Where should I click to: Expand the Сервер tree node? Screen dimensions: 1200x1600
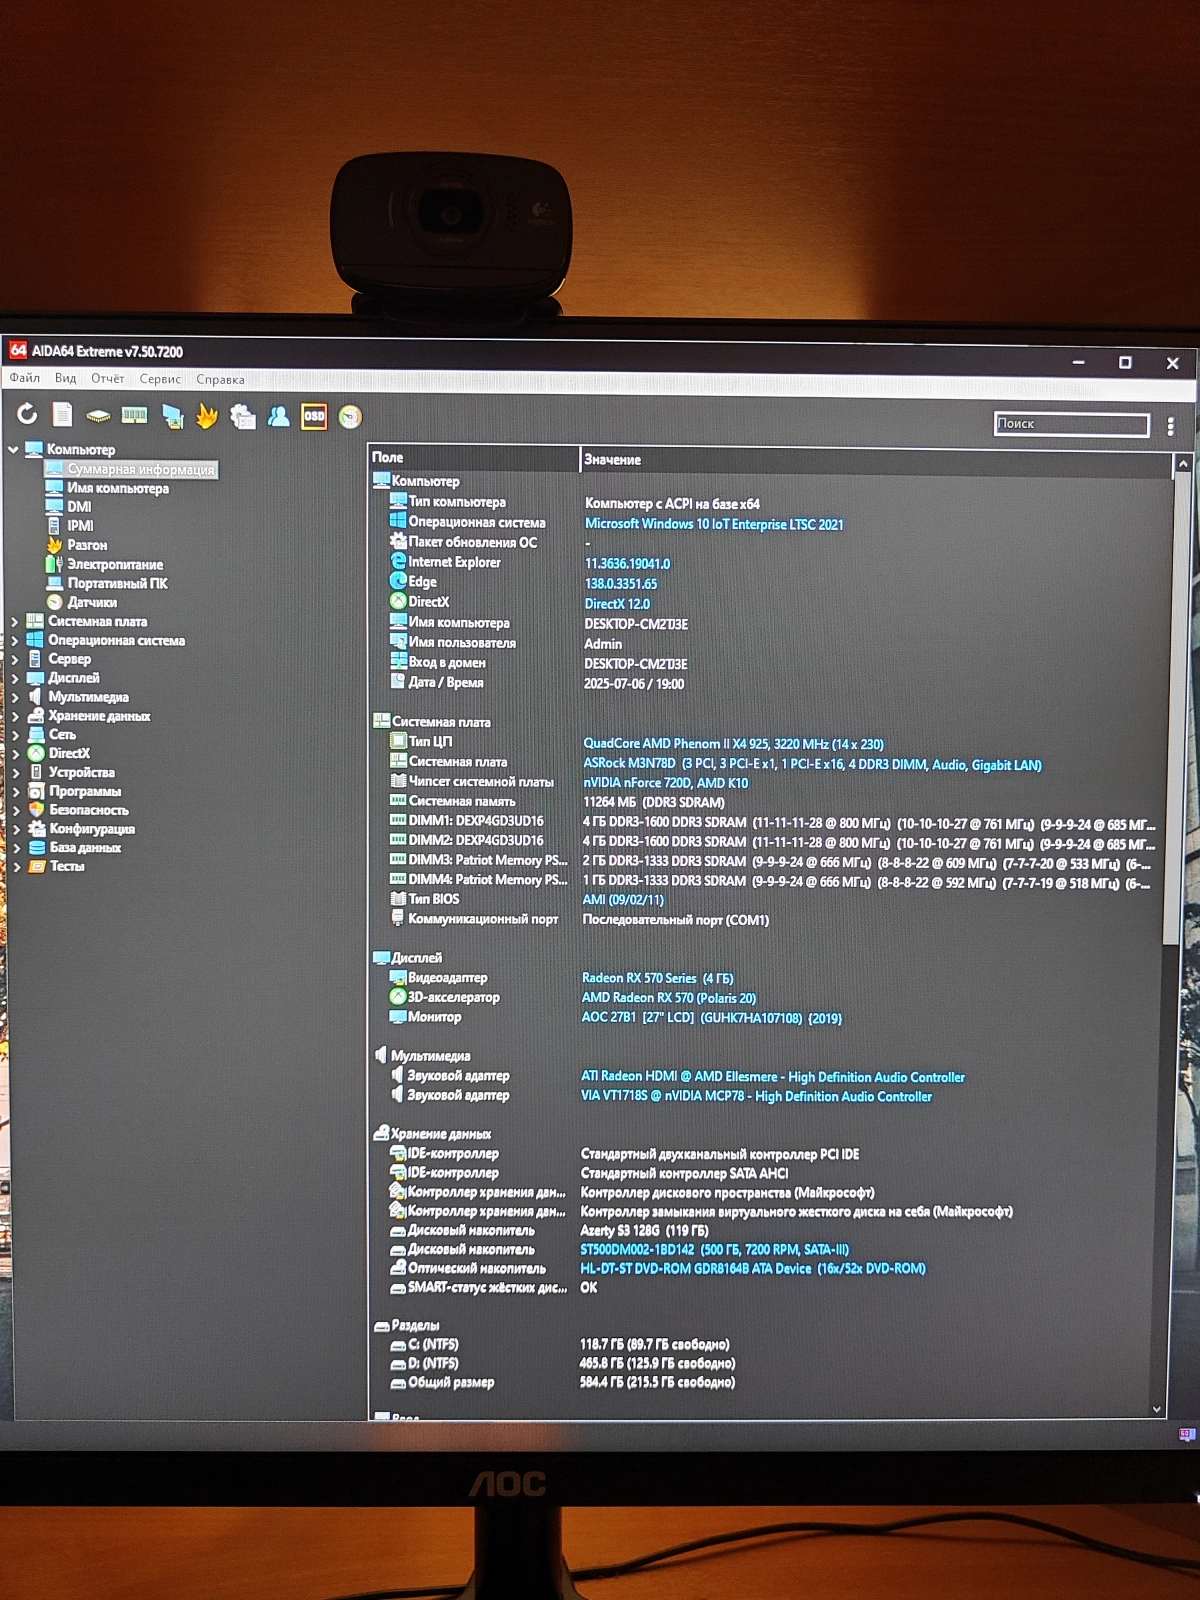coord(14,660)
